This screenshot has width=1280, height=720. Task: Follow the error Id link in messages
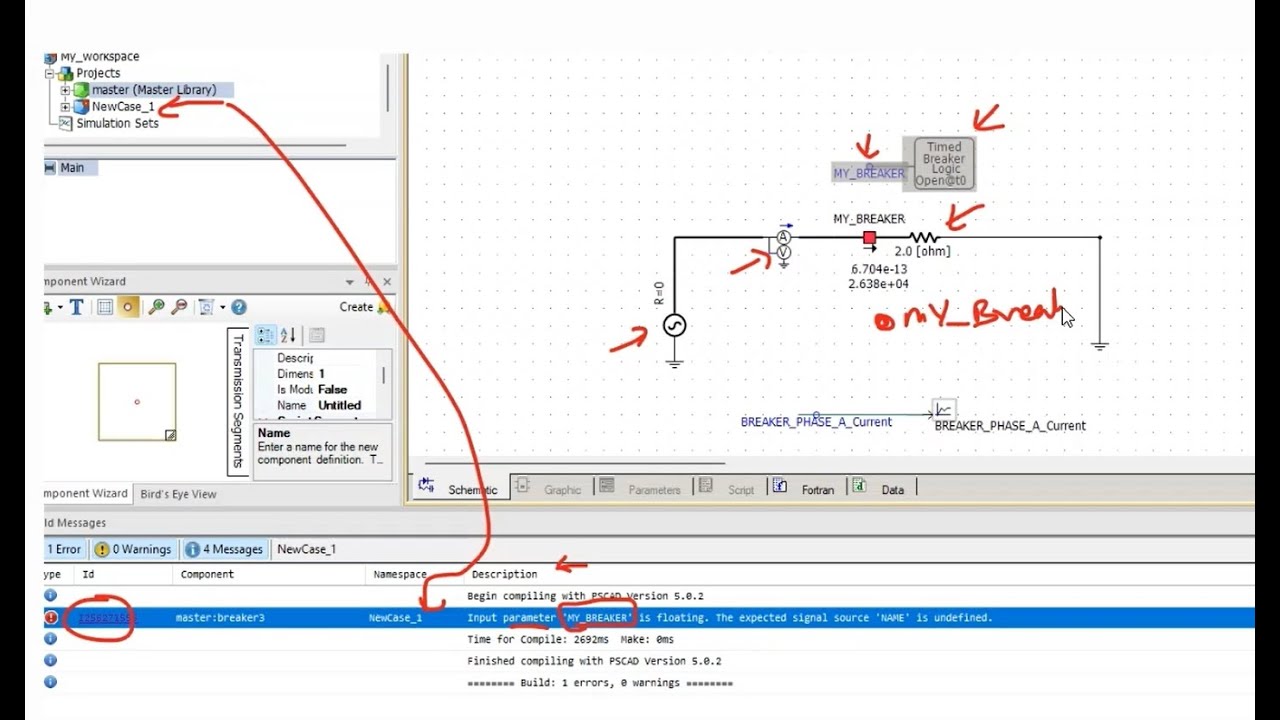[106, 618]
